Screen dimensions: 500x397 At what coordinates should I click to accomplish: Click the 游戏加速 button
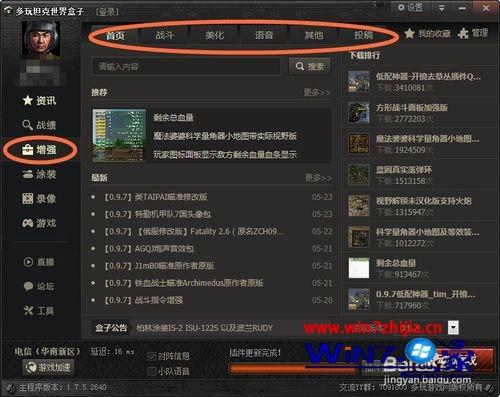click(48, 367)
